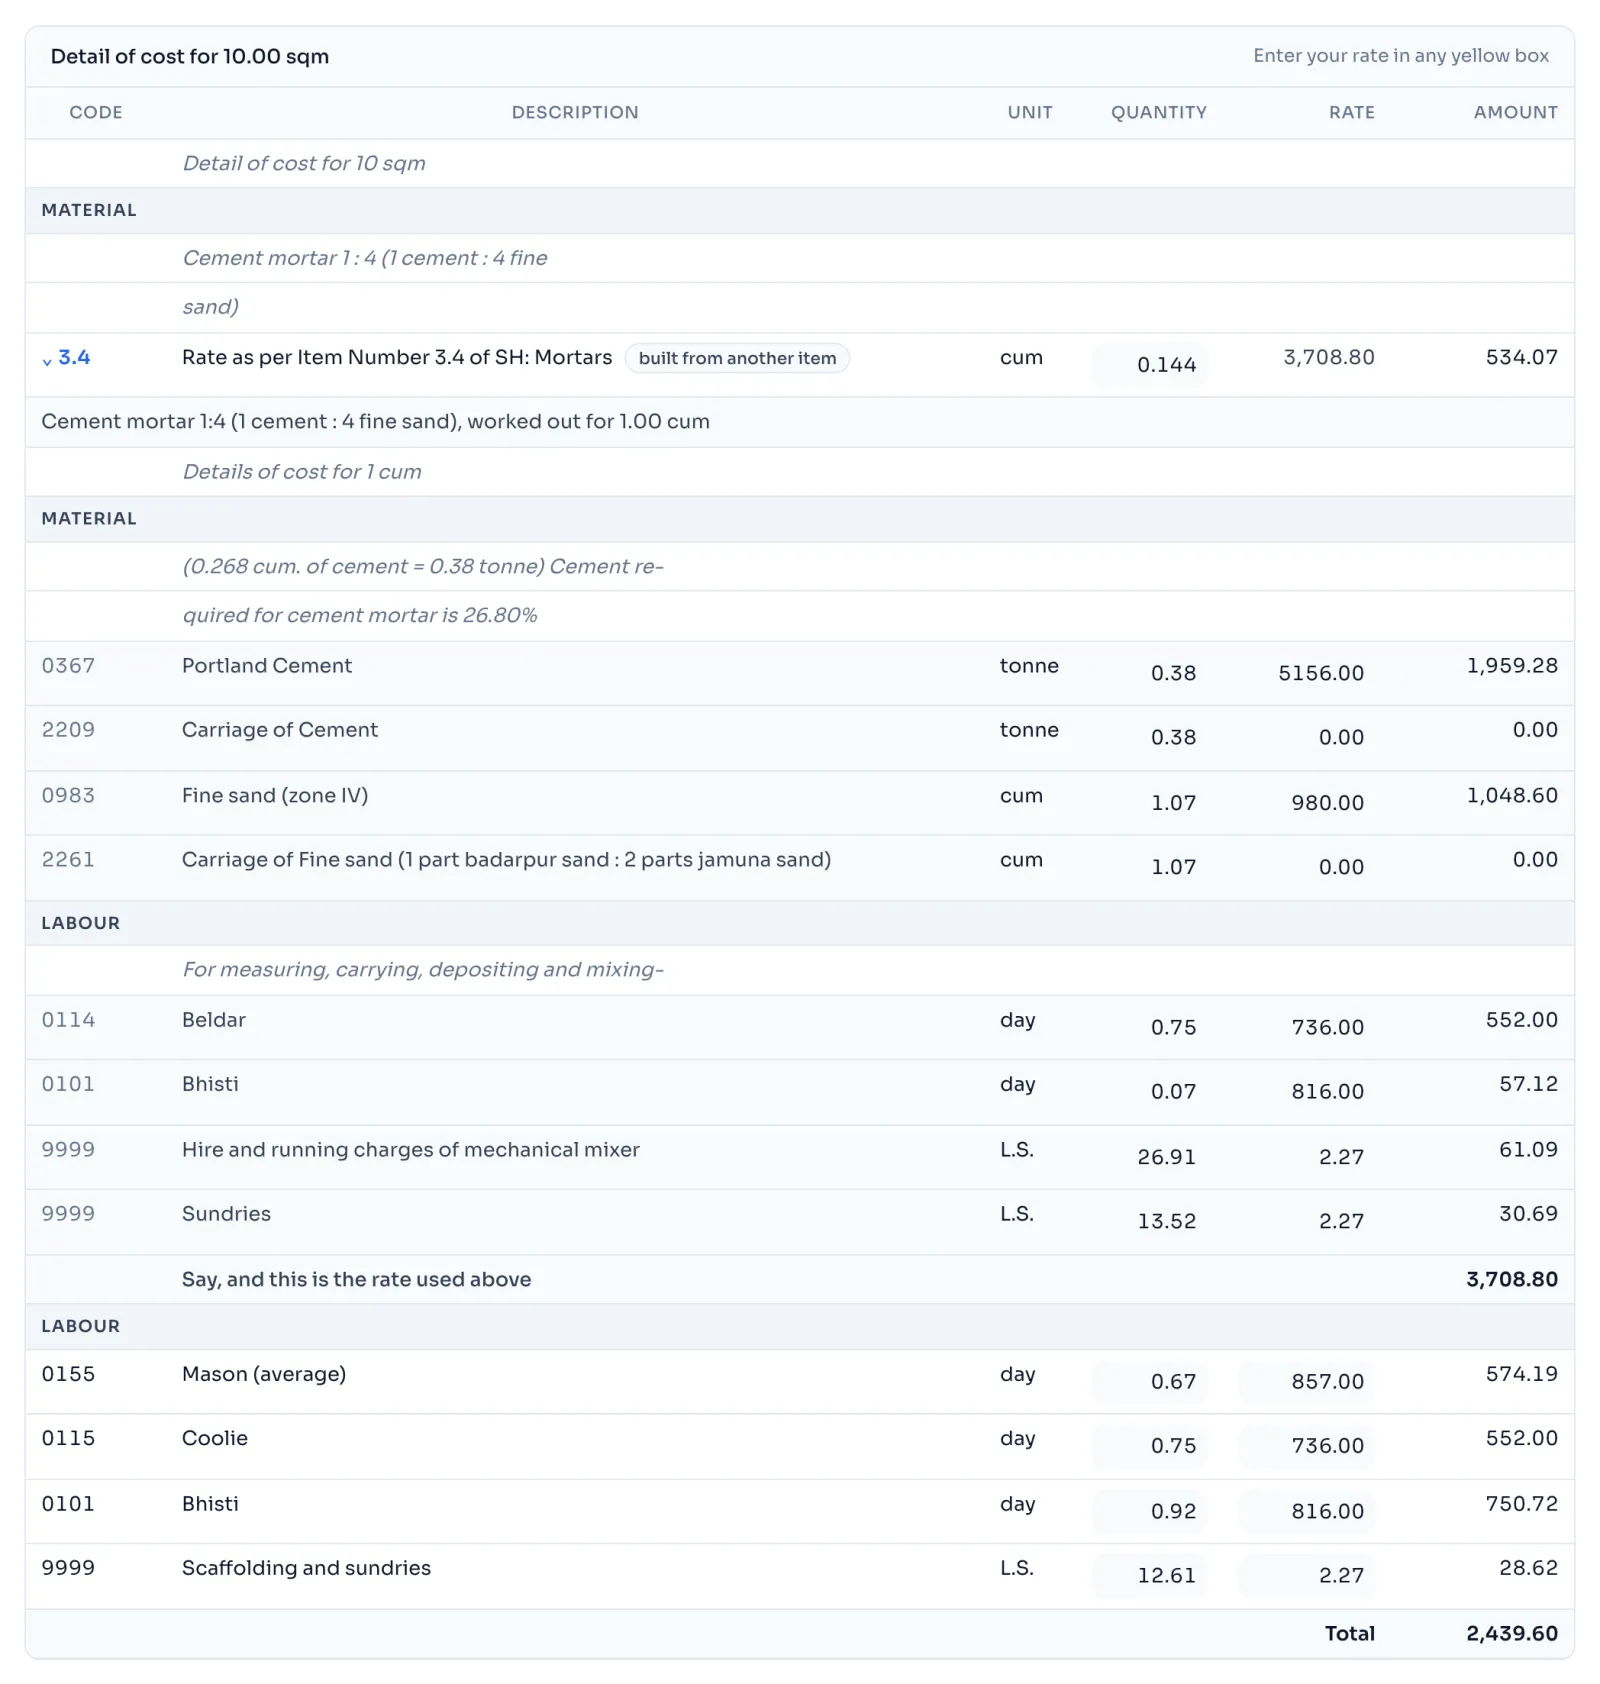
Task: Select the Bhisti quantity field showing 0.92
Action: (x=1149, y=1511)
